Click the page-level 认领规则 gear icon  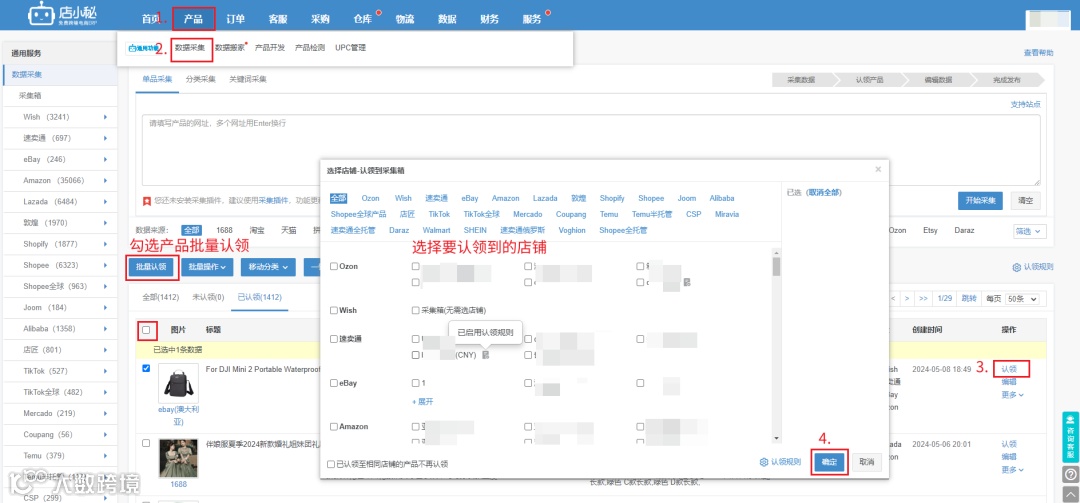tap(1016, 267)
